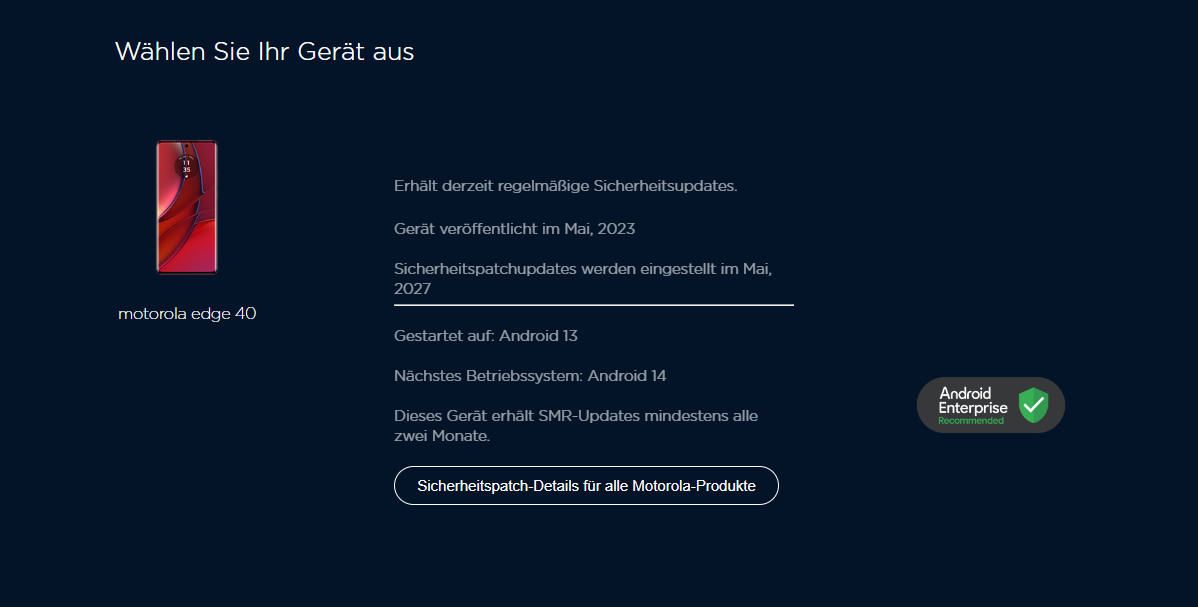Click the Nächstes Betriebssystem label
The height and width of the screenshot is (607, 1198).
(488, 376)
